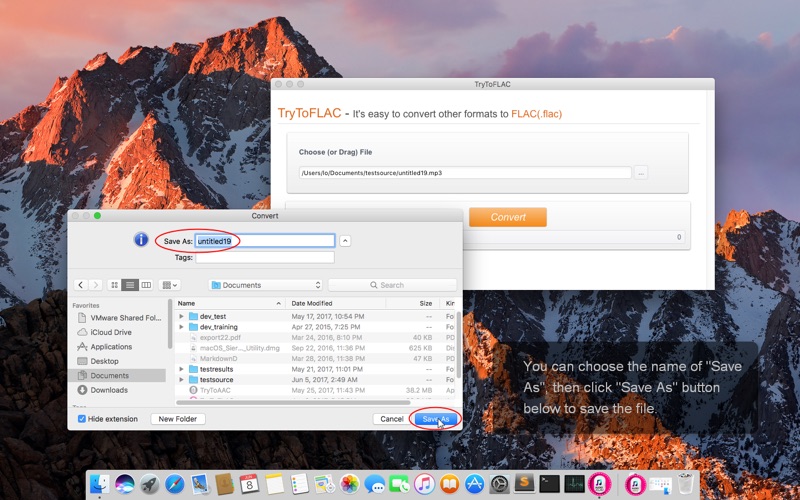Select the export22.pdf file row
The width and height of the screenshot is (800, 500).
pos(315,337)
